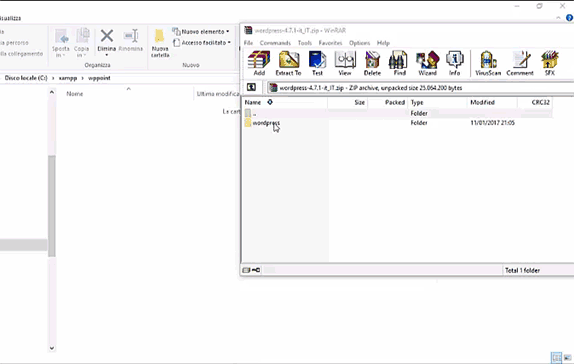Collapse the Explorer ribbon chevron

pos(558,18)
